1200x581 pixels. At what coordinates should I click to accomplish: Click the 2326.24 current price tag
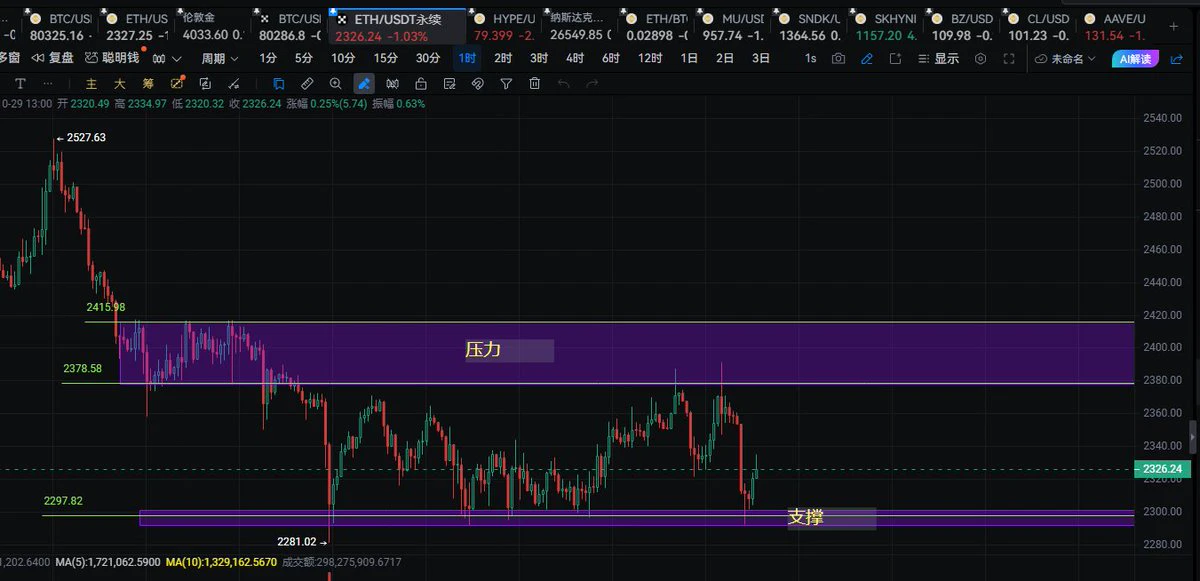tap(1161, 469)
